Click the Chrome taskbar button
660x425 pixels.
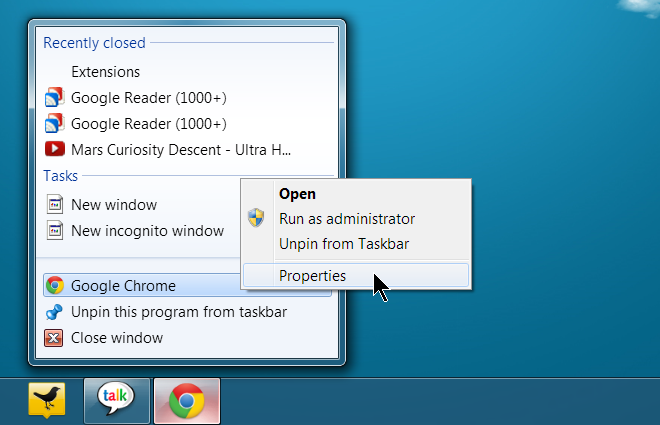pyautogui.click(x=187, y=401)
